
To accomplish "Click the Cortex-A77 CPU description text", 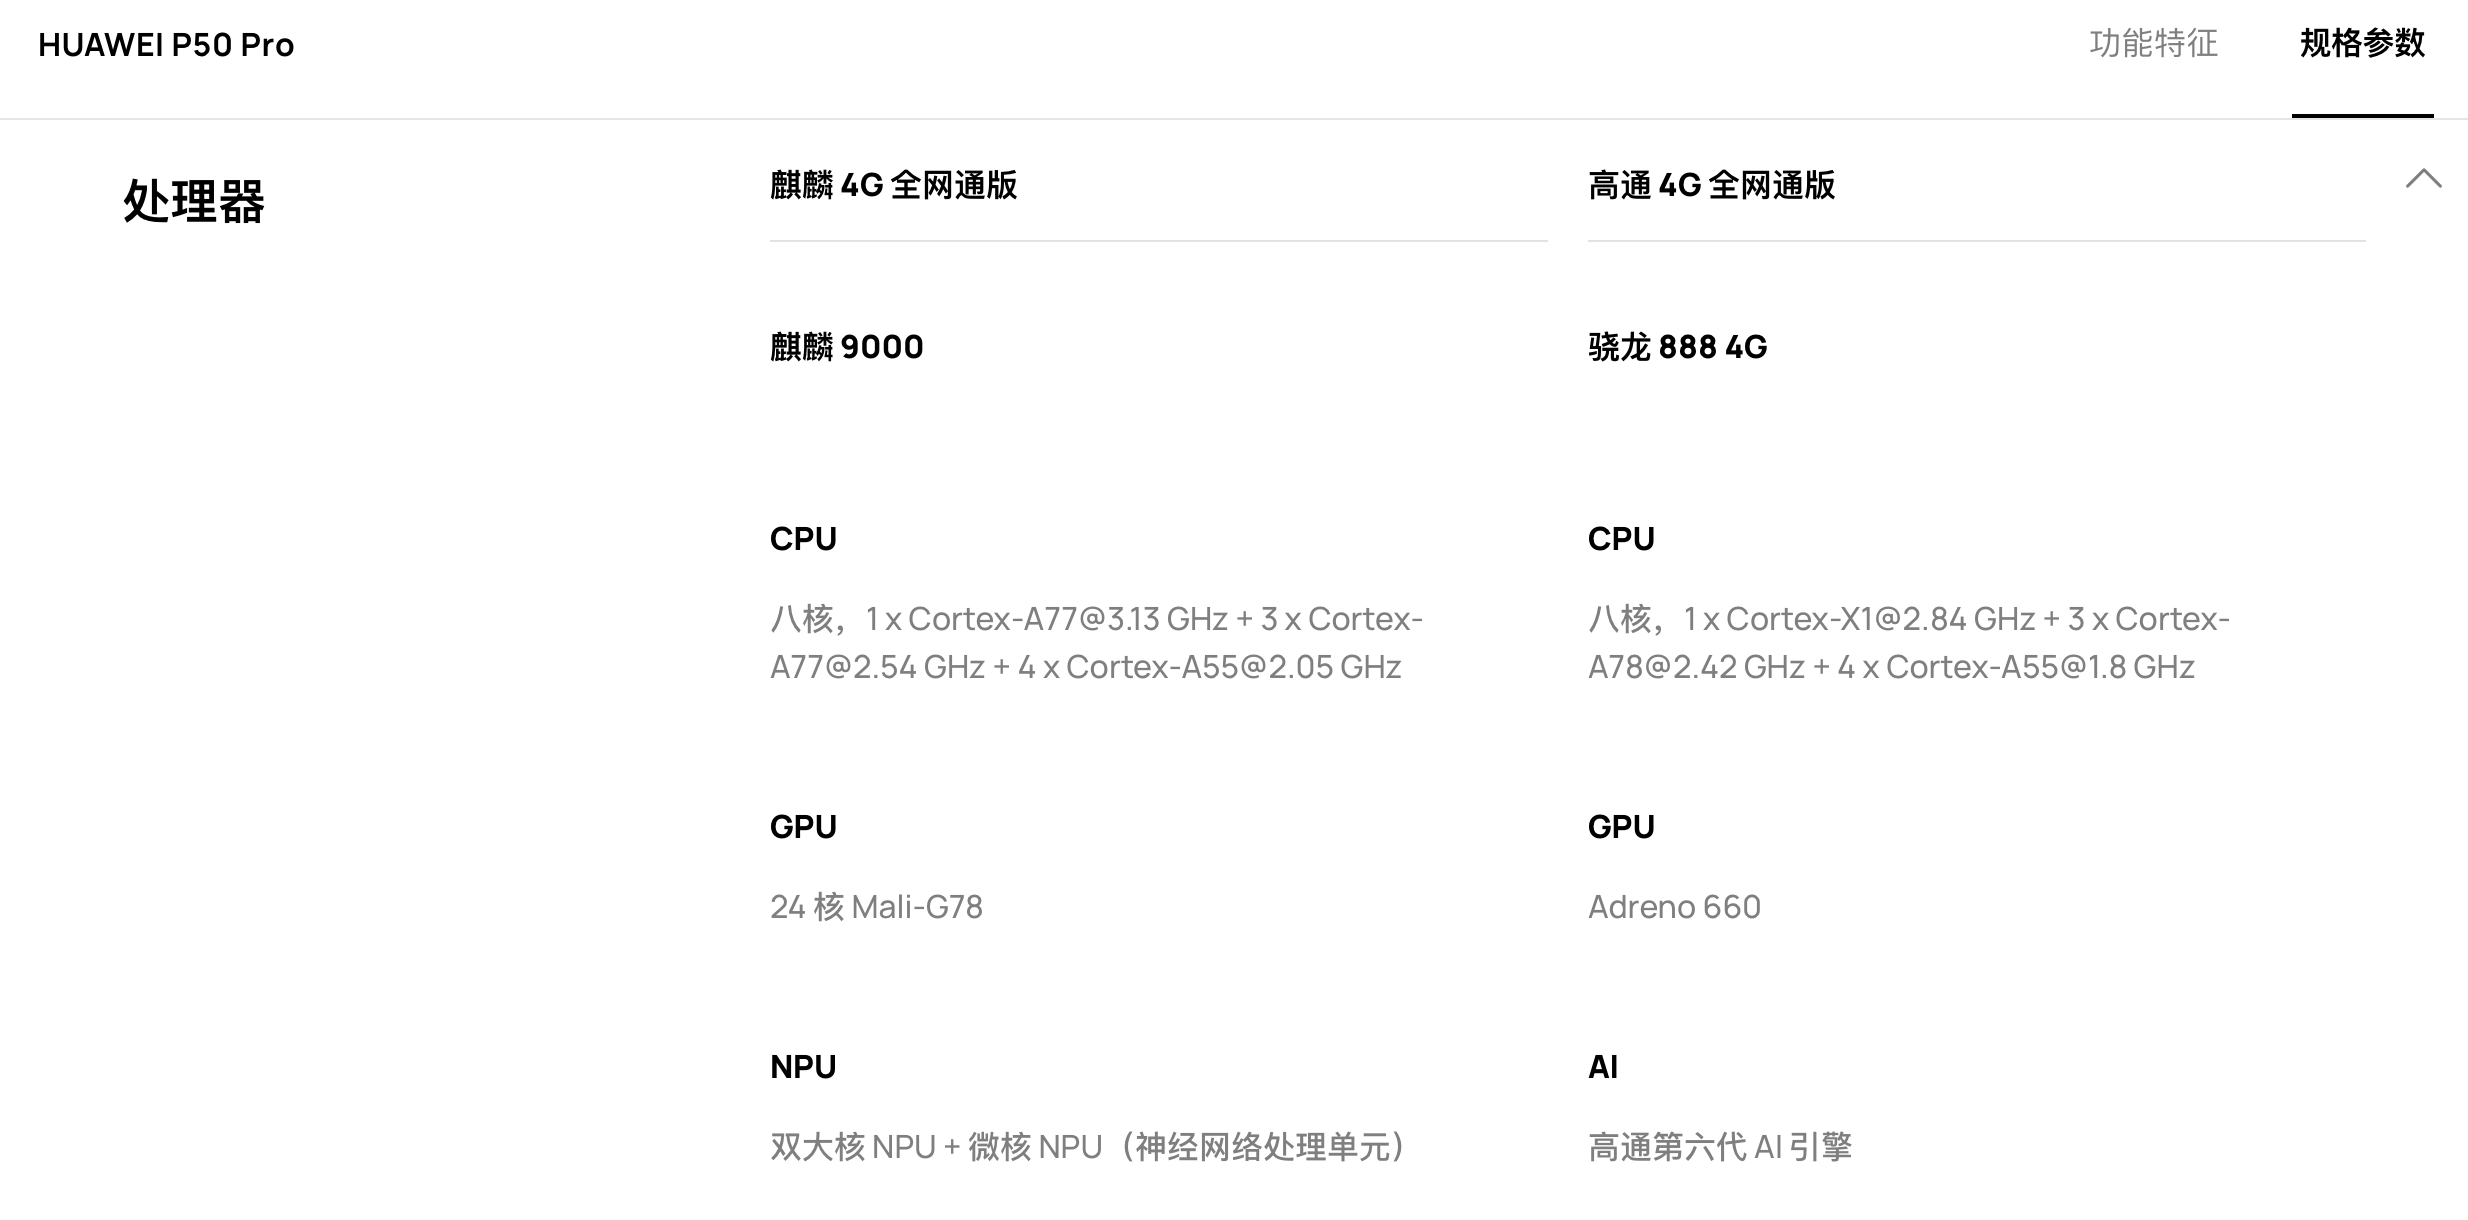I will coord(1095,643).
